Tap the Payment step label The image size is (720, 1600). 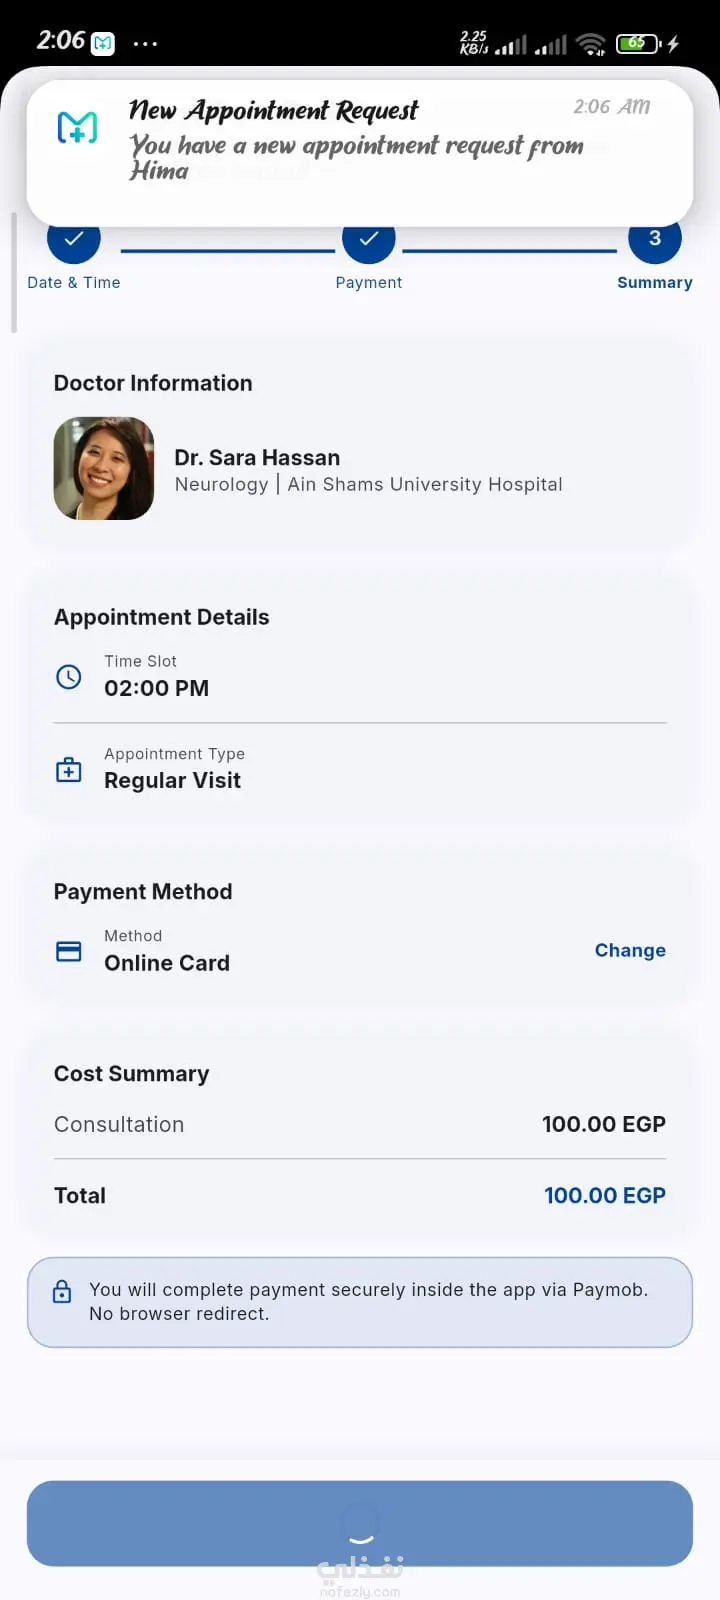[369, 283]
